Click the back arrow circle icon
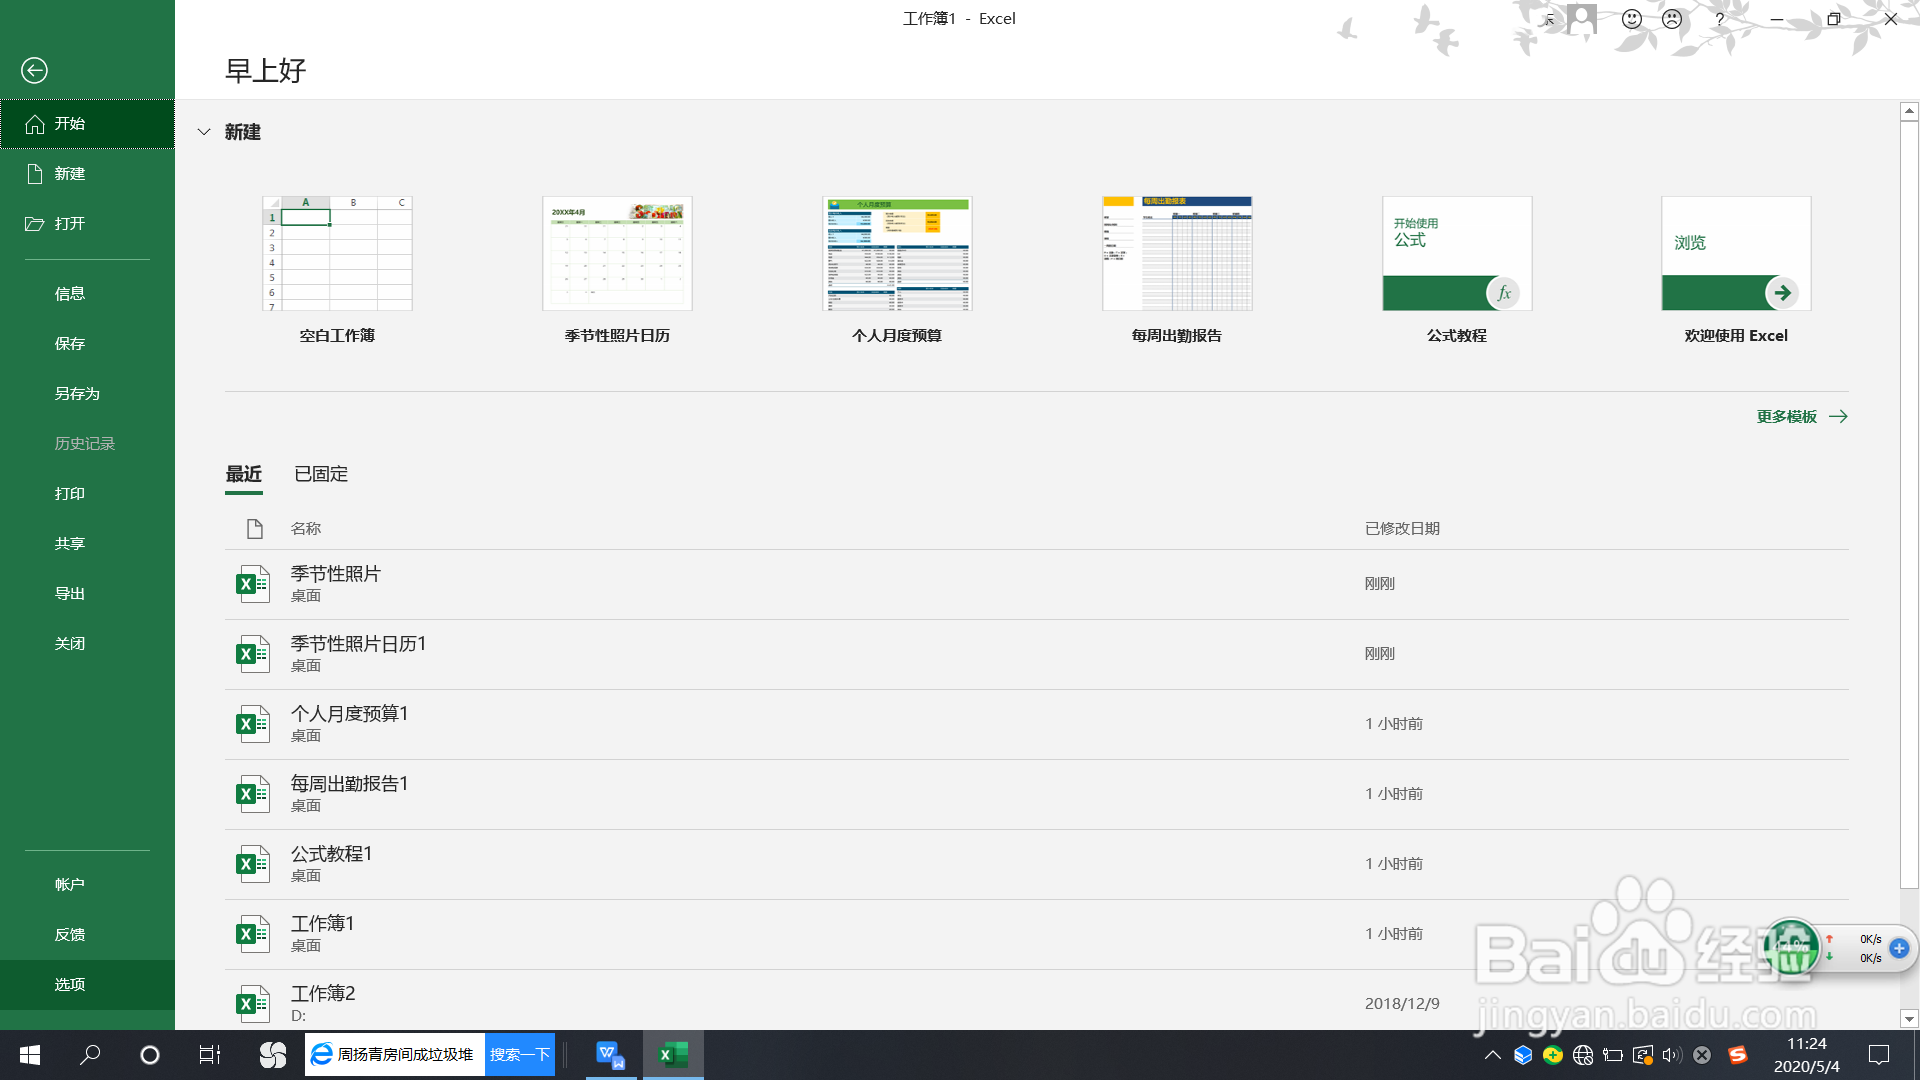The image size is (1920, 1080). pos(34,70)
